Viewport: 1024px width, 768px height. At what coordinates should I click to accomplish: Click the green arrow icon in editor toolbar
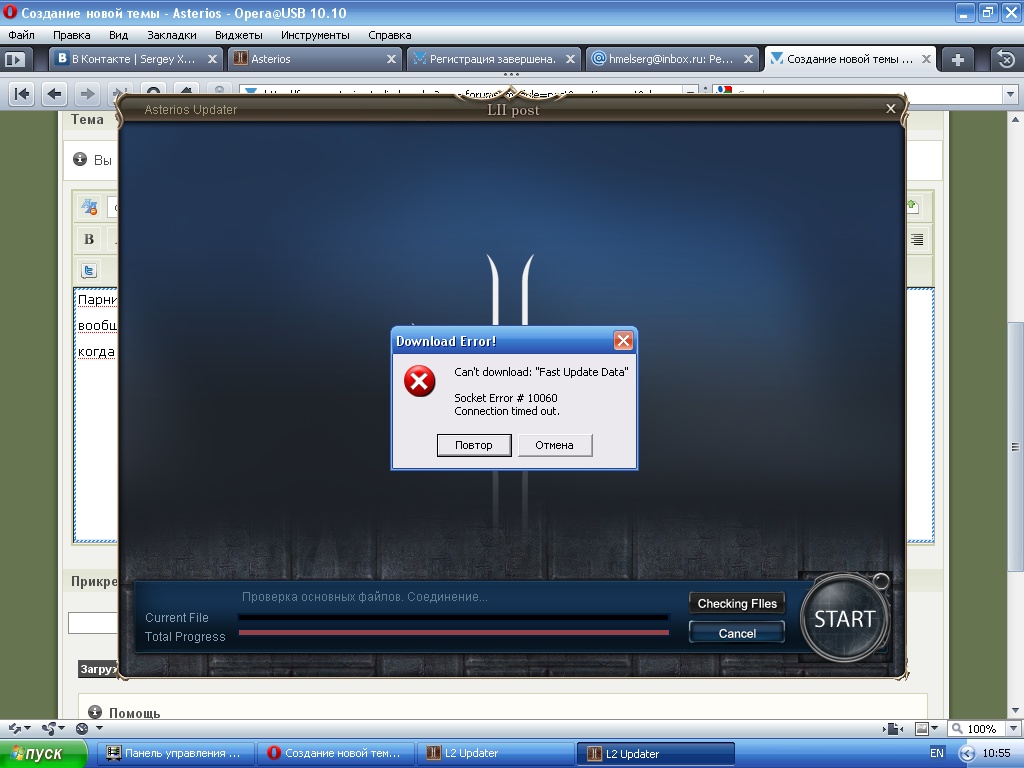pos(913,206)
